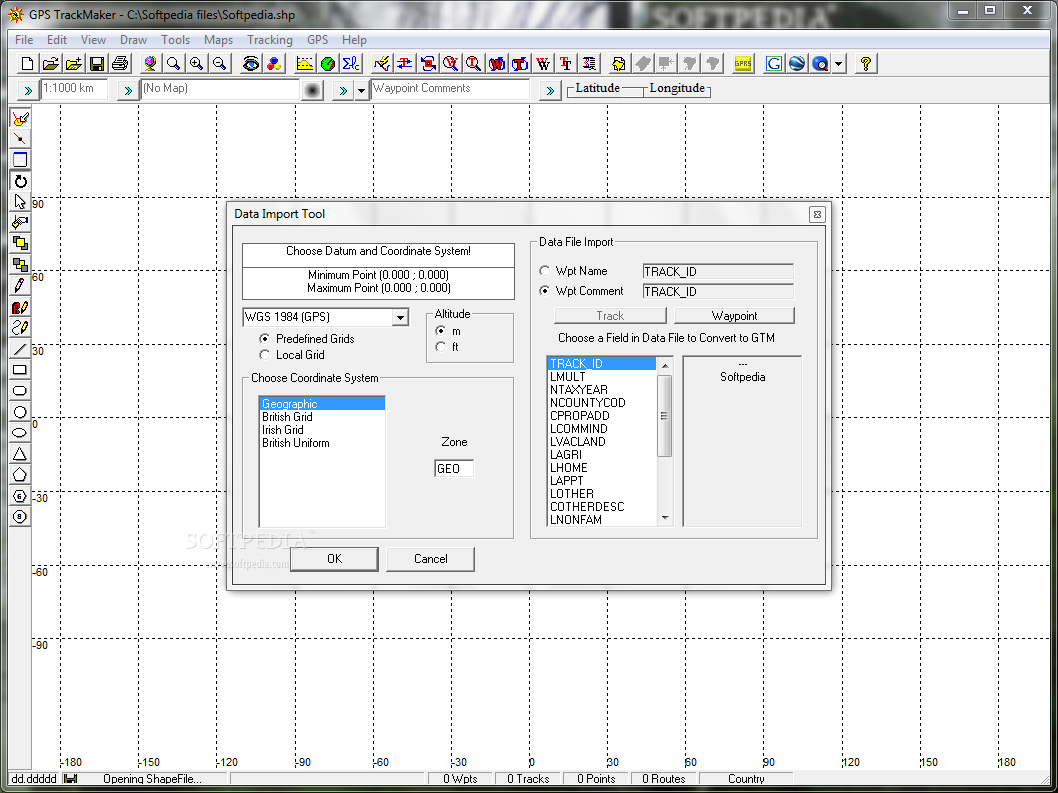Set altitude unit to feet (ft)
Screen dimensions: 1058x793
coord(441,346)
